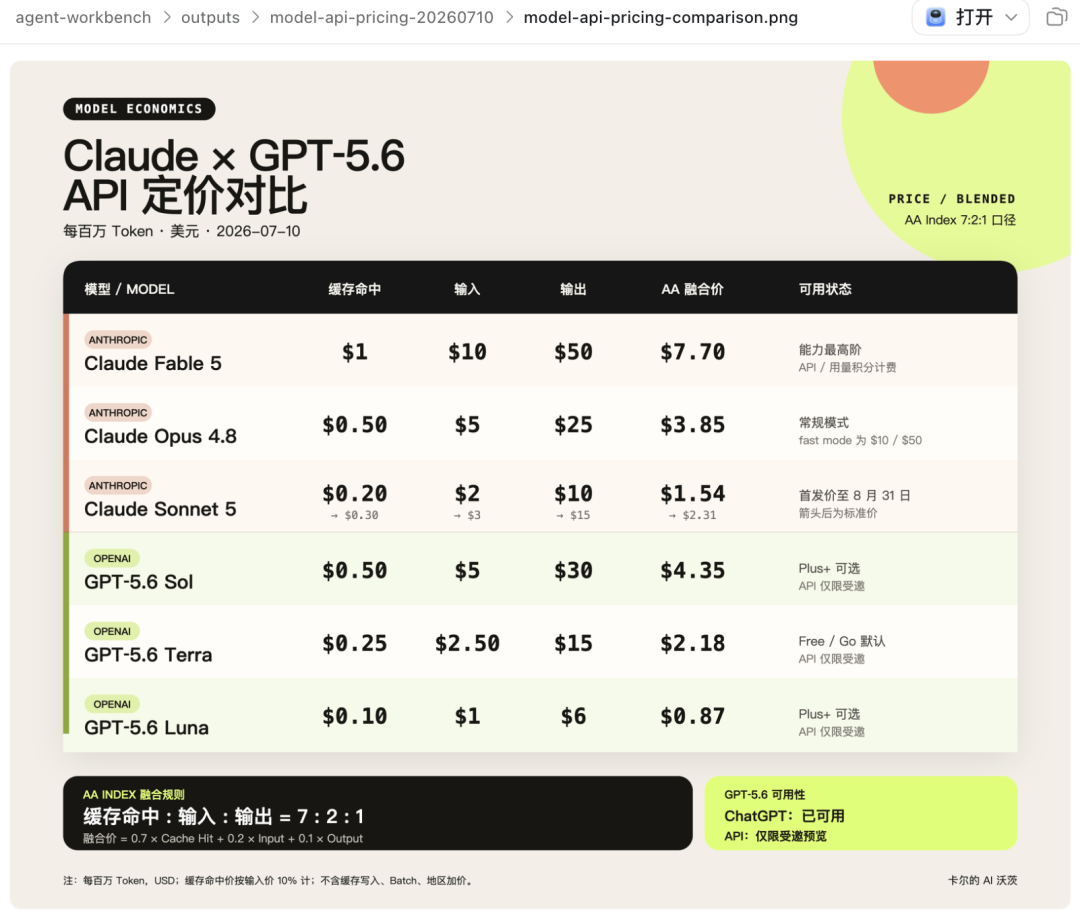Click the 输入 column header
This screenshot has height=918, width=1080.
tap(467, 289)
